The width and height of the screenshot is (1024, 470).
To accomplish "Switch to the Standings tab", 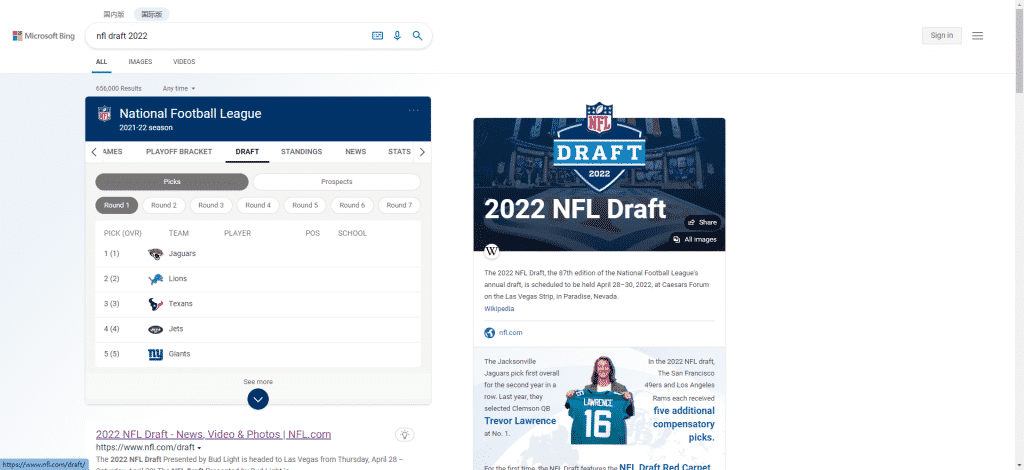I will (301, 152).
